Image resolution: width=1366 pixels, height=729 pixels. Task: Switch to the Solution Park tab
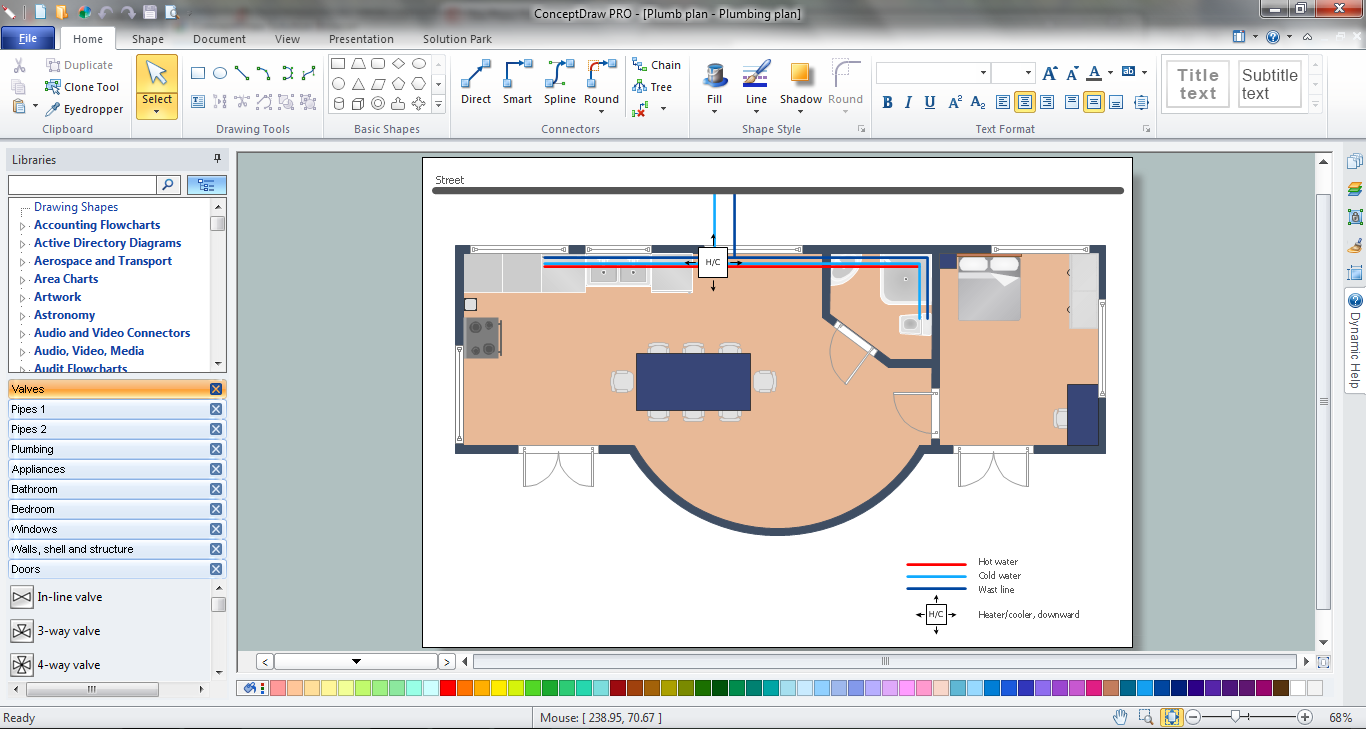tap(457, 39)
